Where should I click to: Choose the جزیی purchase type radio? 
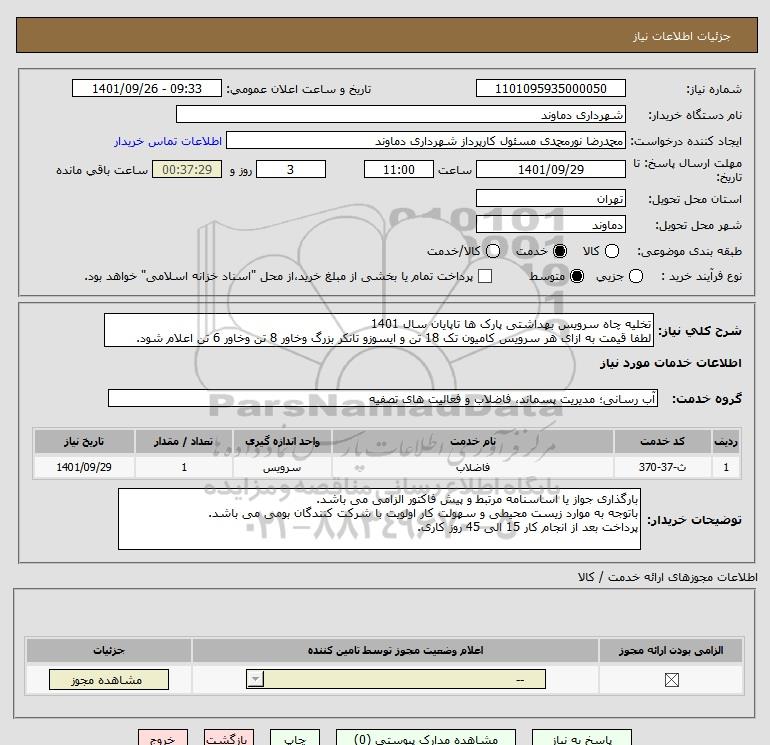pyautogui.click(x=635, y=276)
